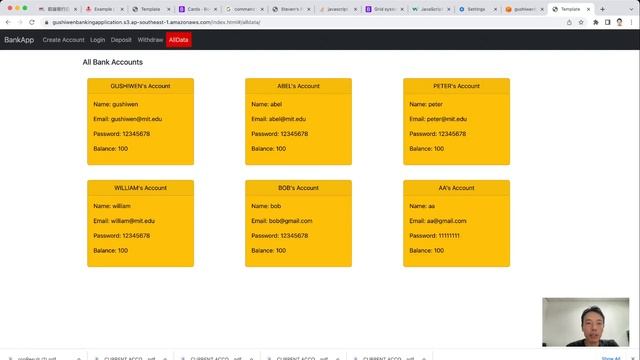The width and height of the screenshot is (640, 360).
Task: Expand the tab search chevron
Action: click(631, 9)
